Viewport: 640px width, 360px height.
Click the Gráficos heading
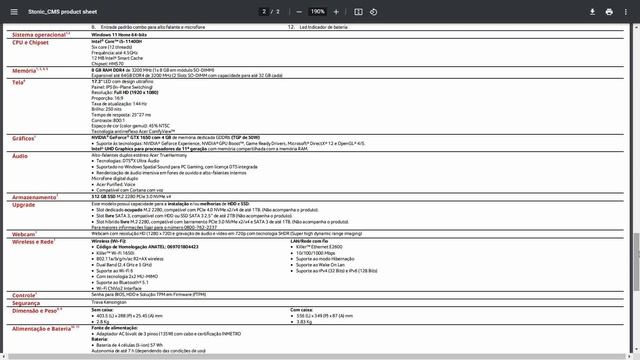click(24, 138)
